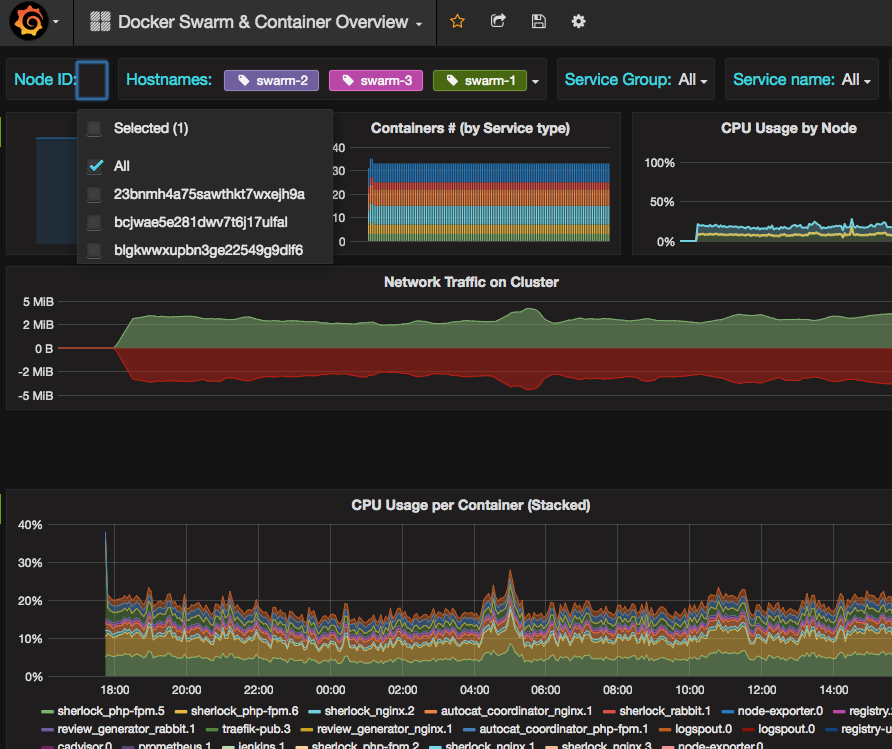
Task: Star this dashboard as favorite
Action: click(x=457, y=22)
